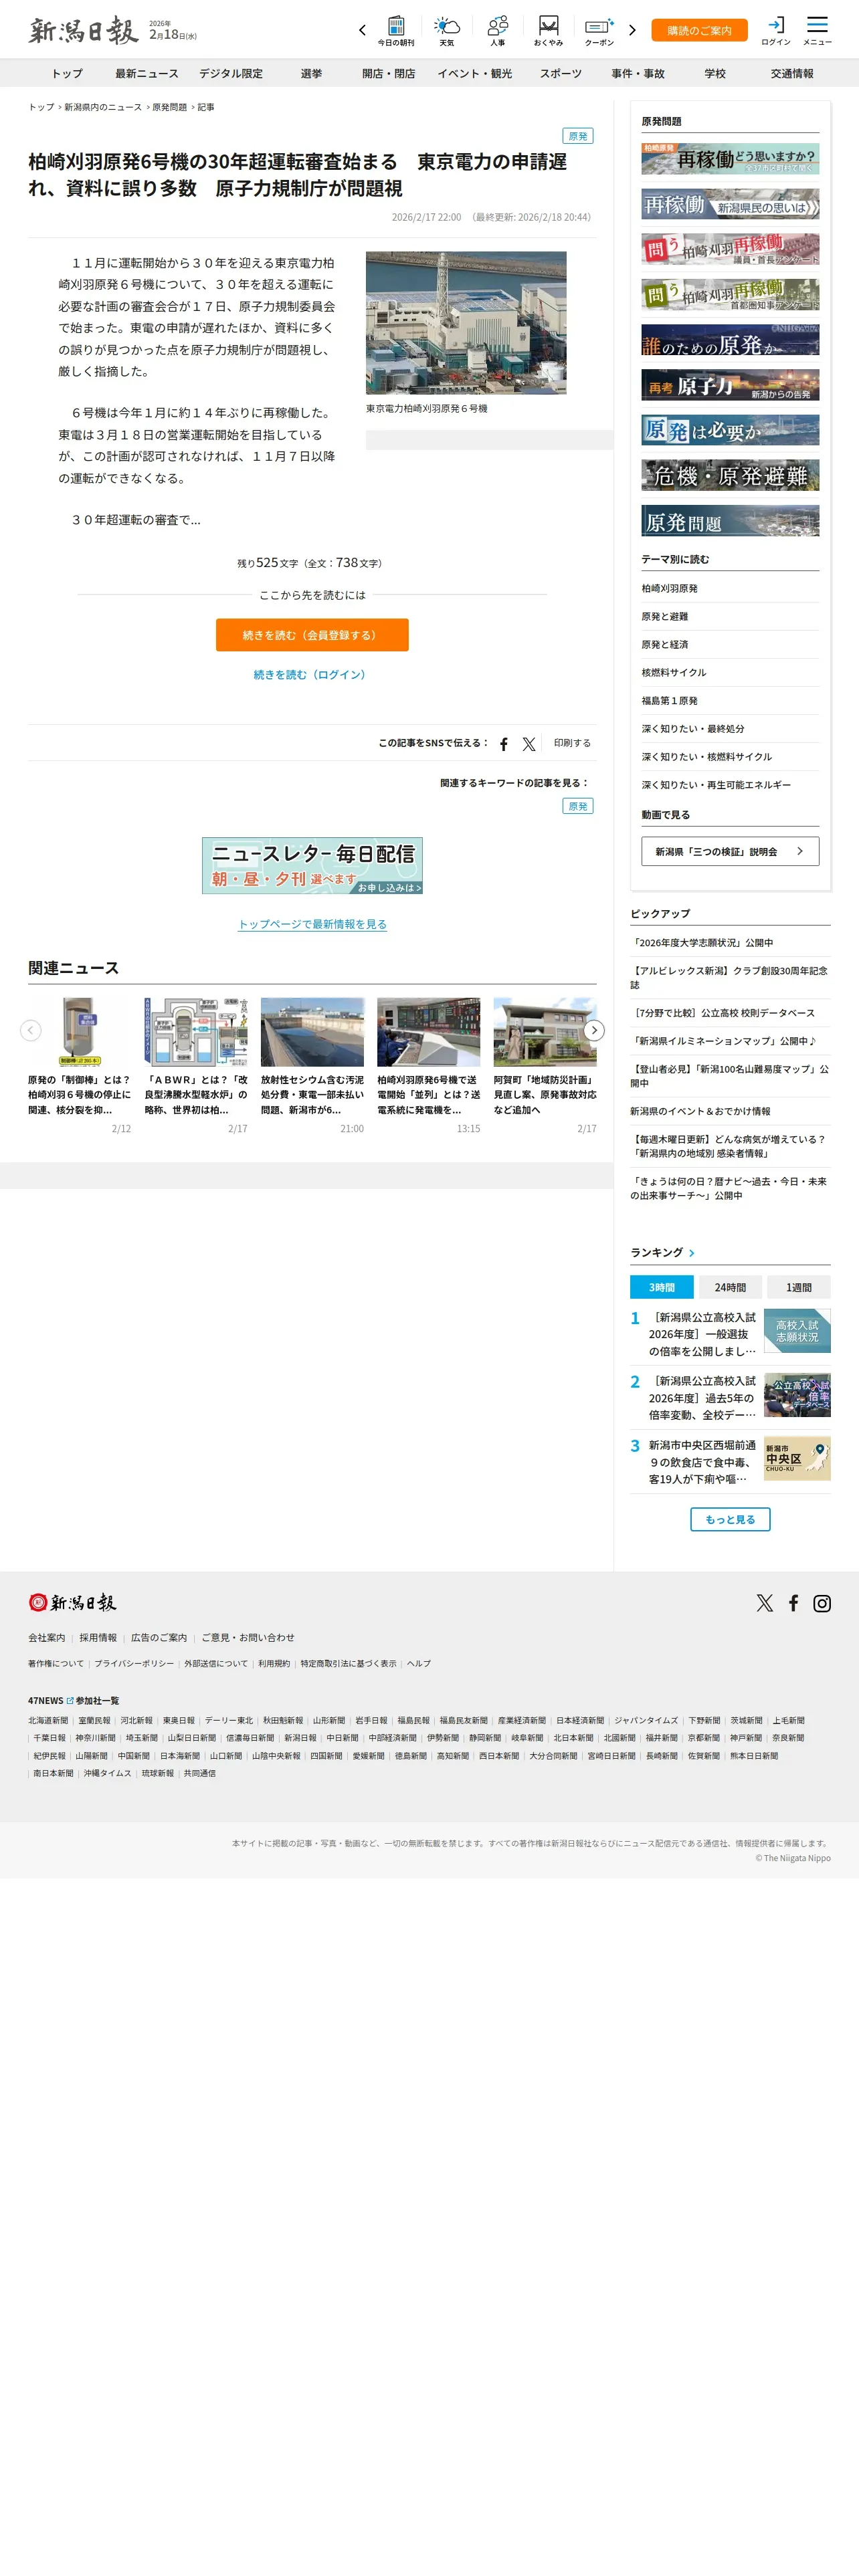
Task: Share article on X
Action: pos(529,744)
